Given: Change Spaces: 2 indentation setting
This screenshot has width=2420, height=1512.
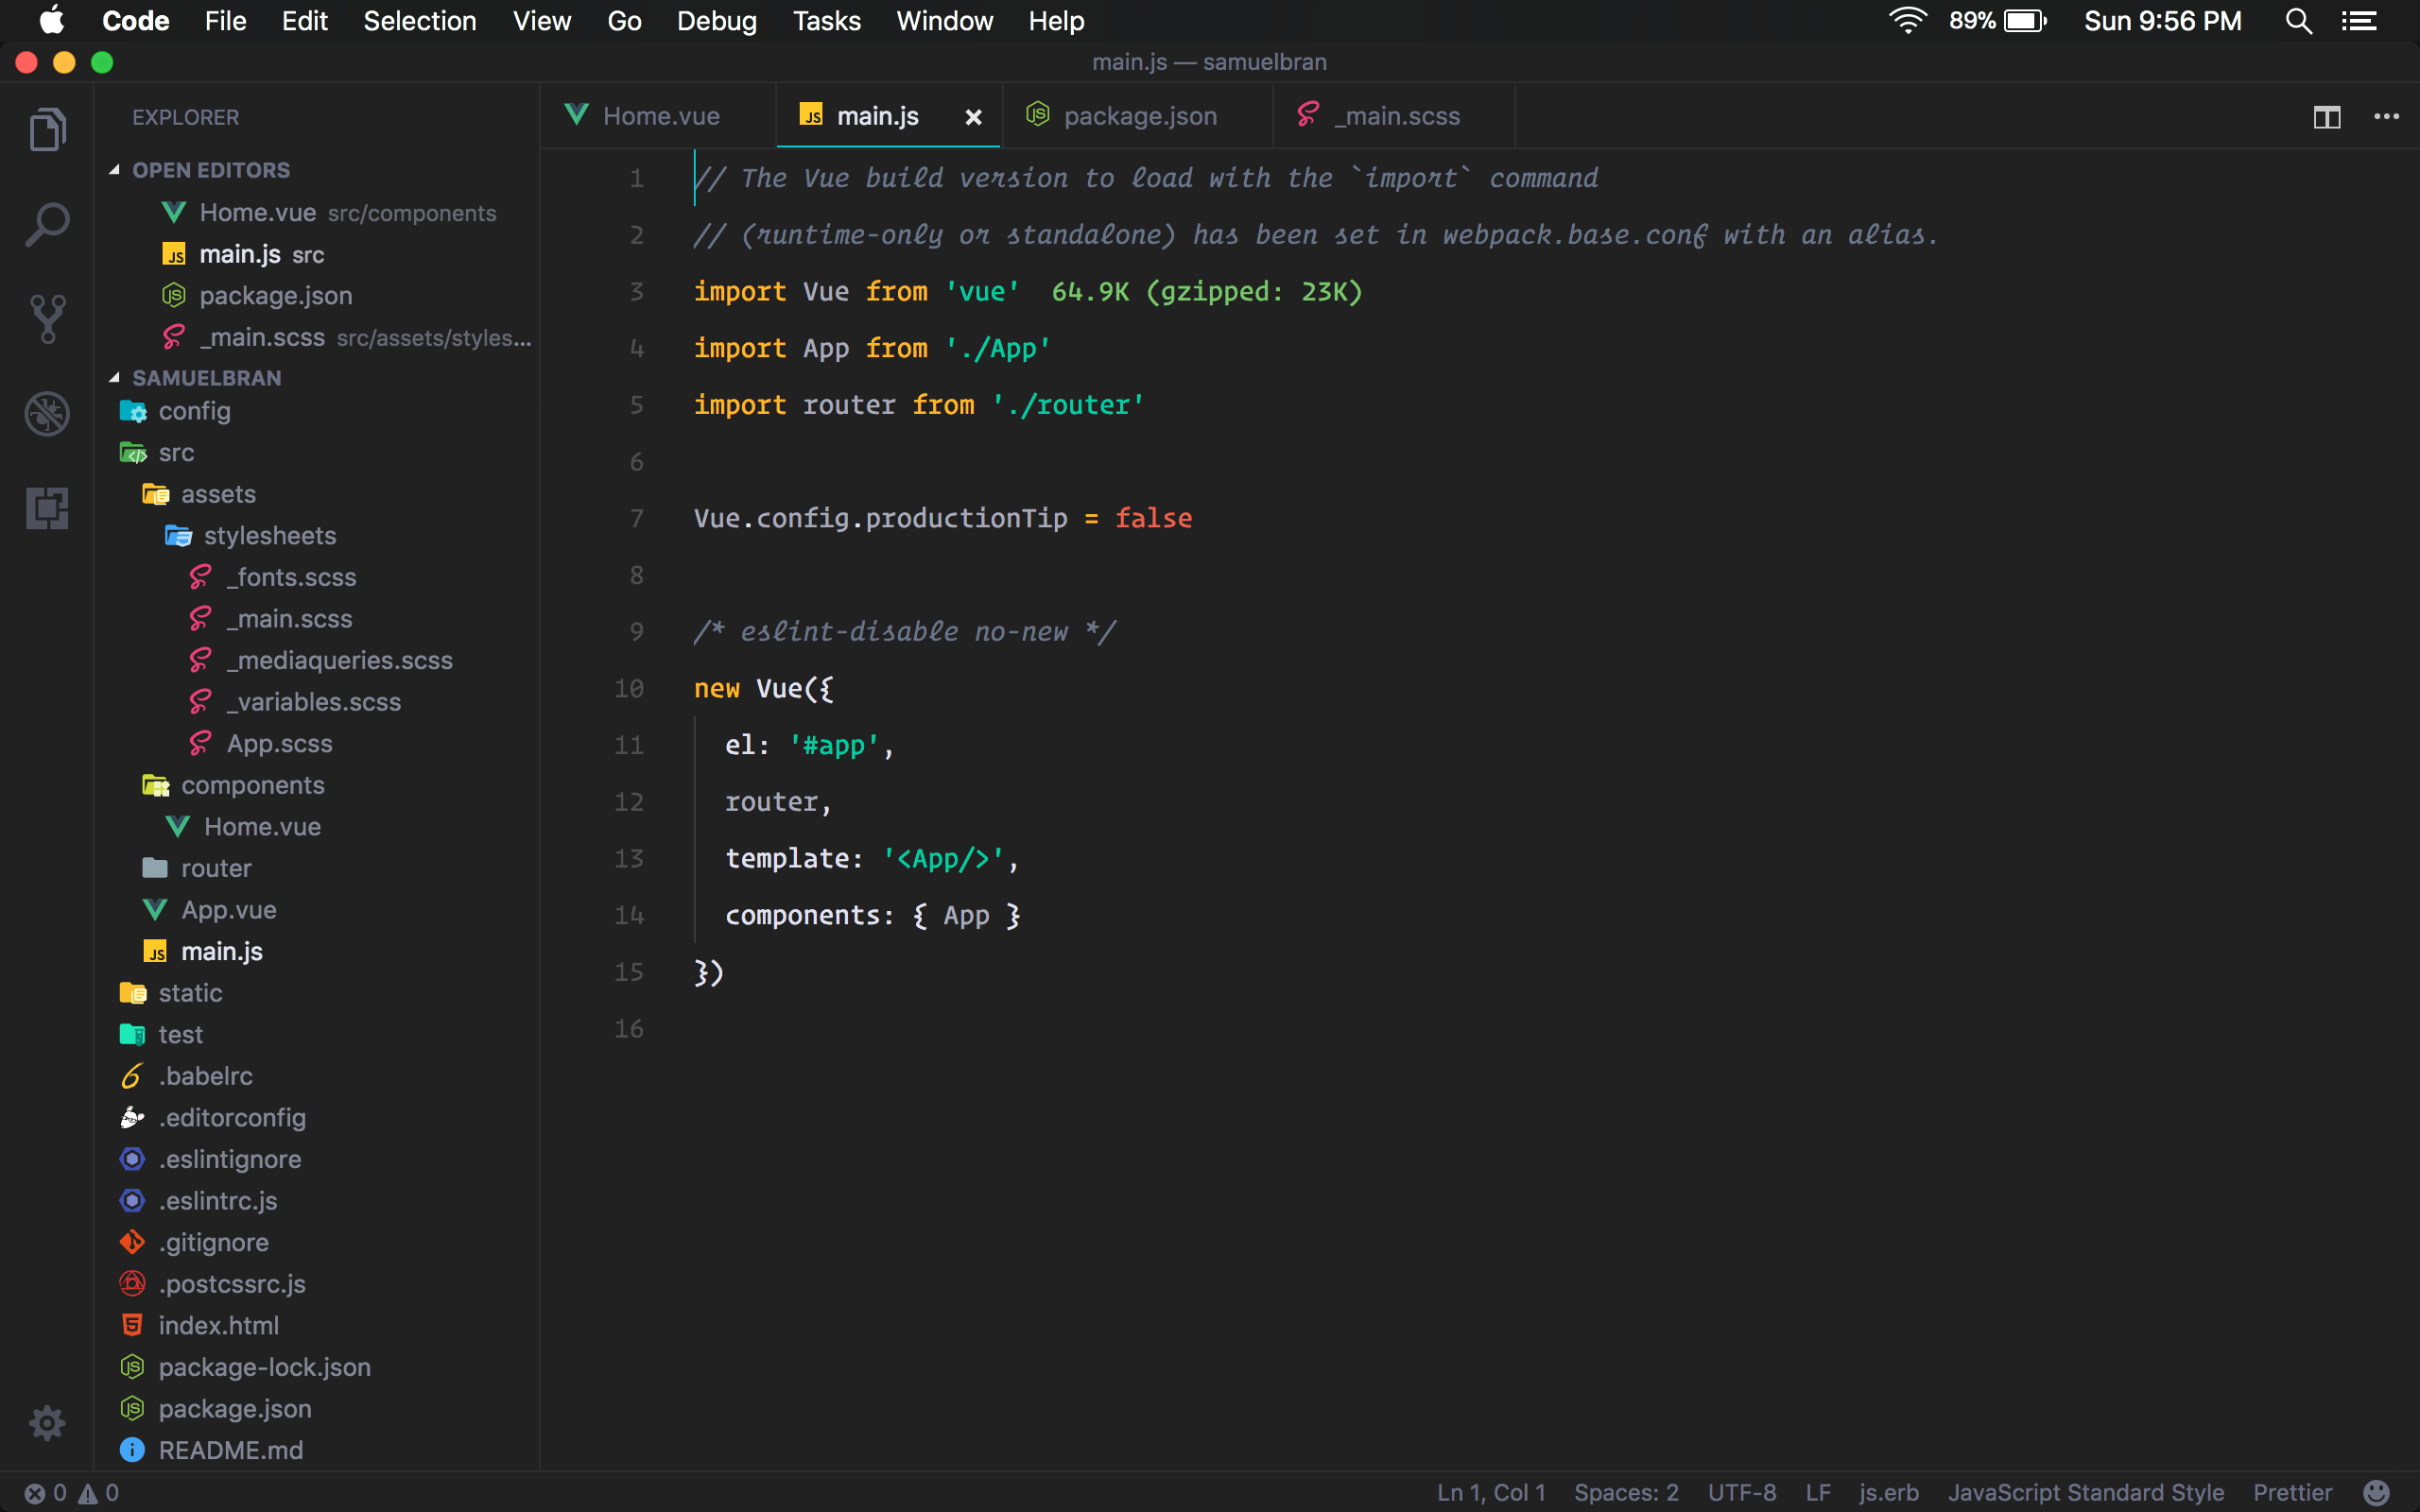Looking at the screenshot, I should pyautogui.click(x=1626, y=1492).
